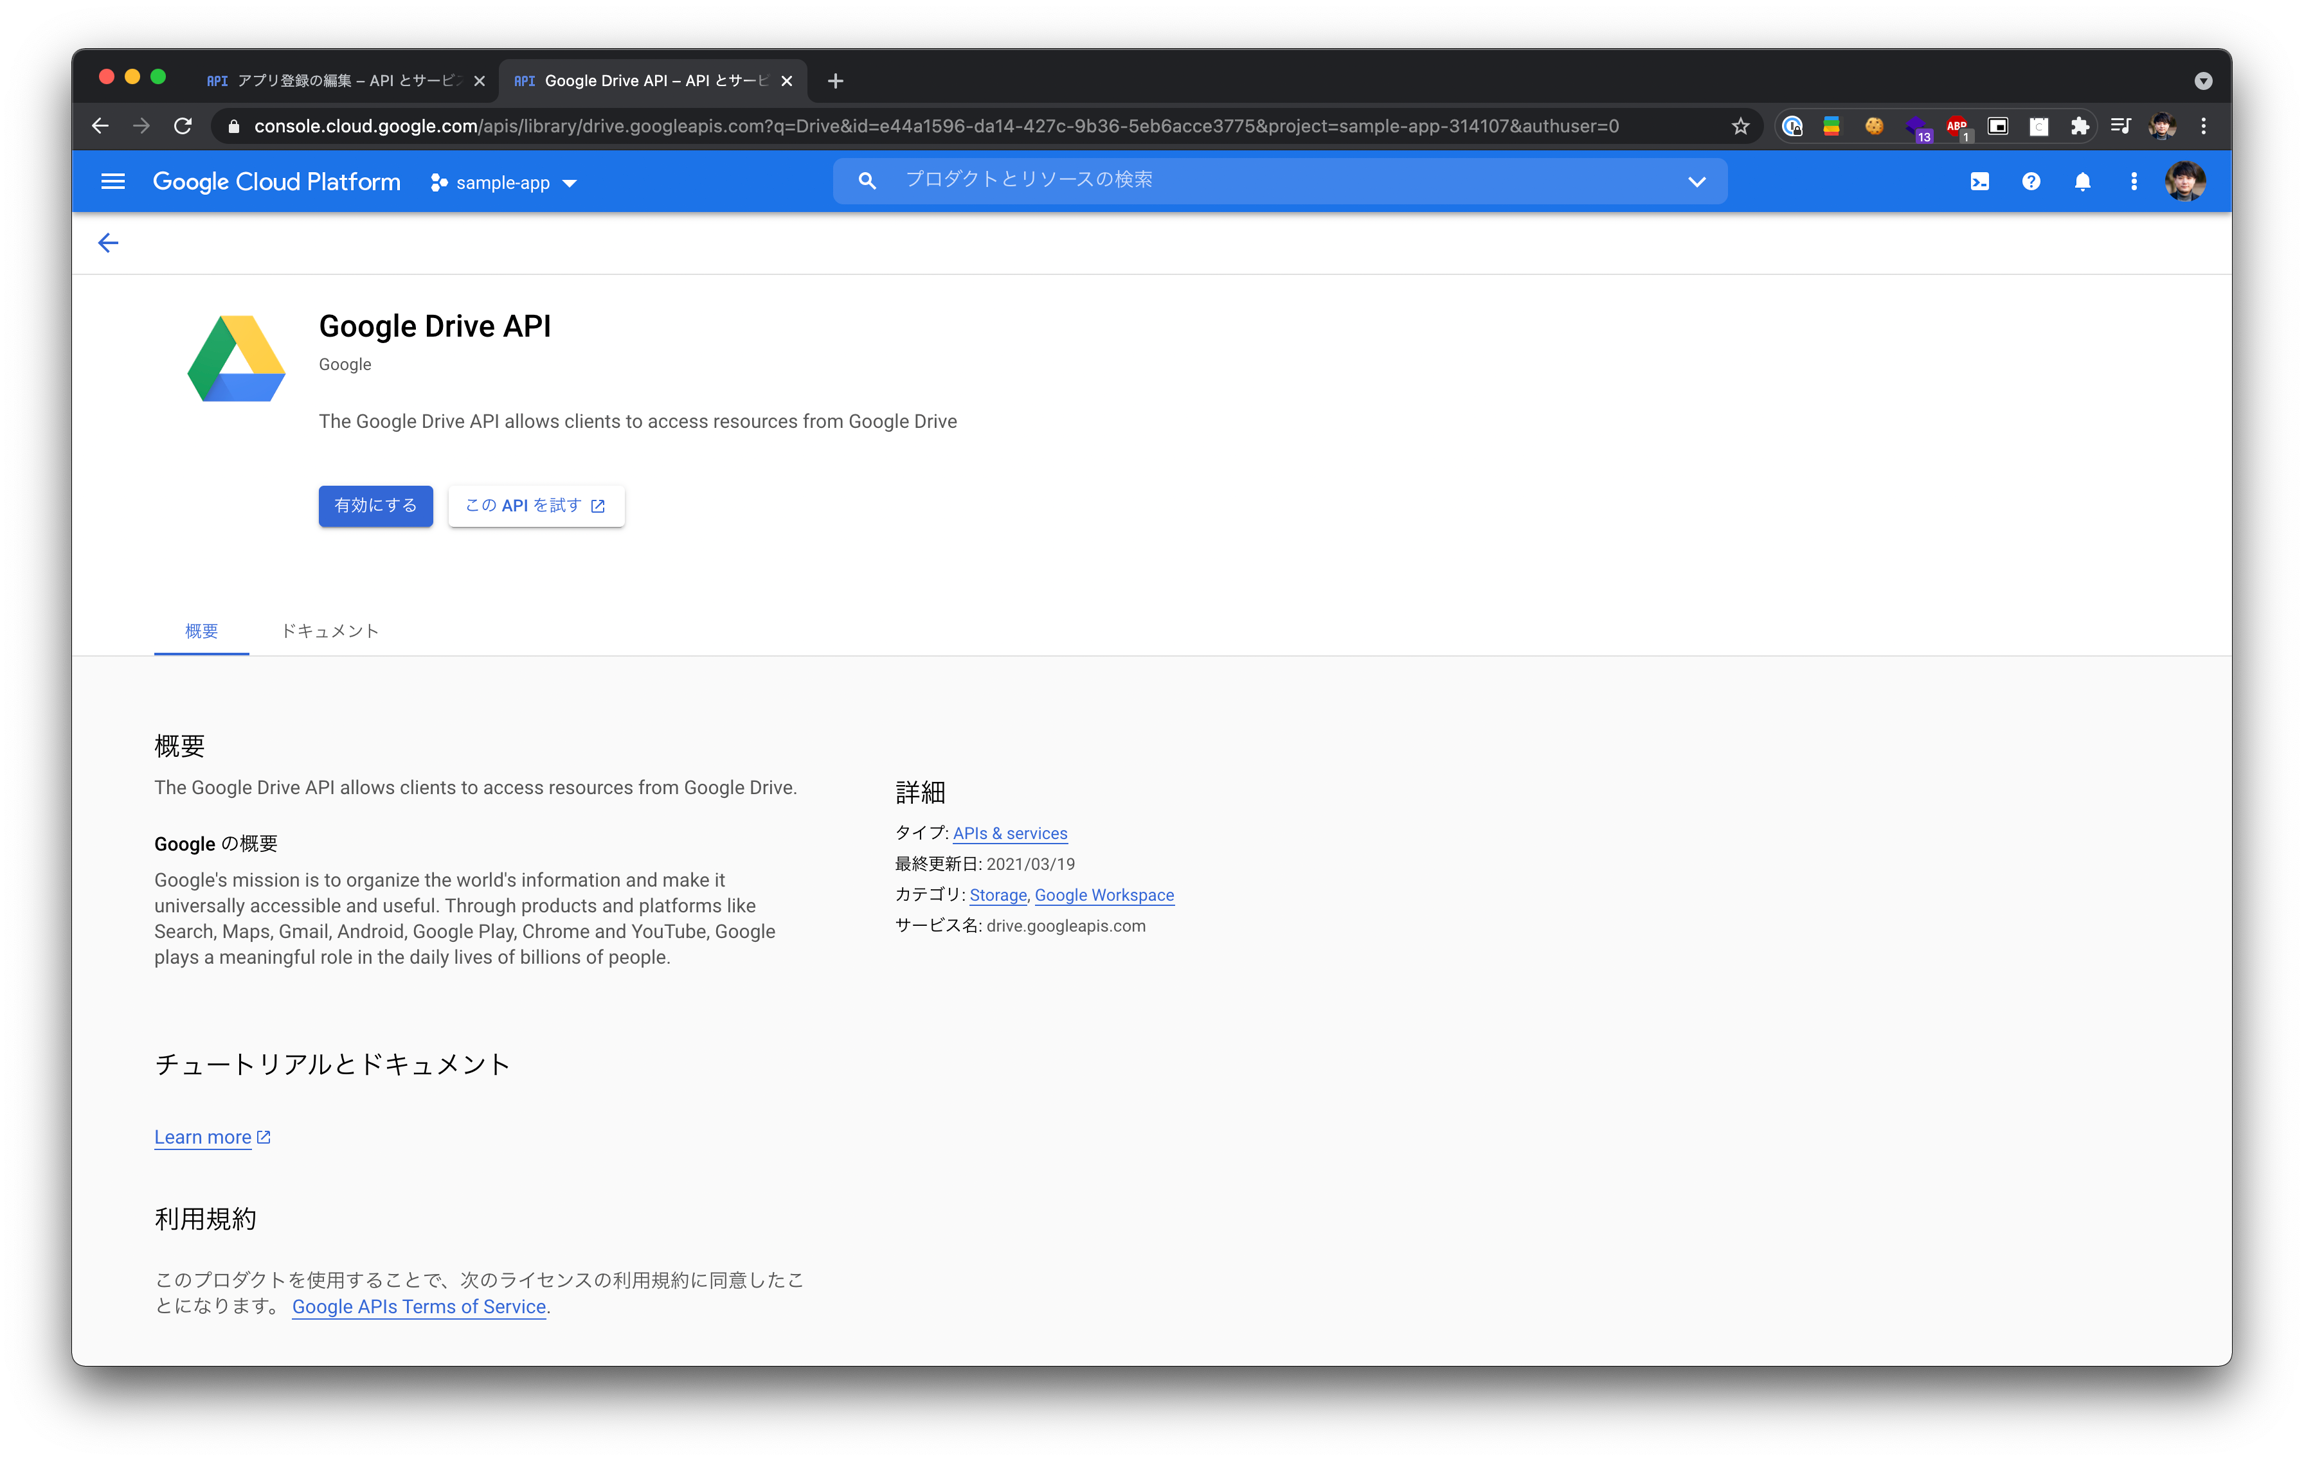Open the account avatar in the console header
This screenshot has height=1461, width=2304.
2184,182
